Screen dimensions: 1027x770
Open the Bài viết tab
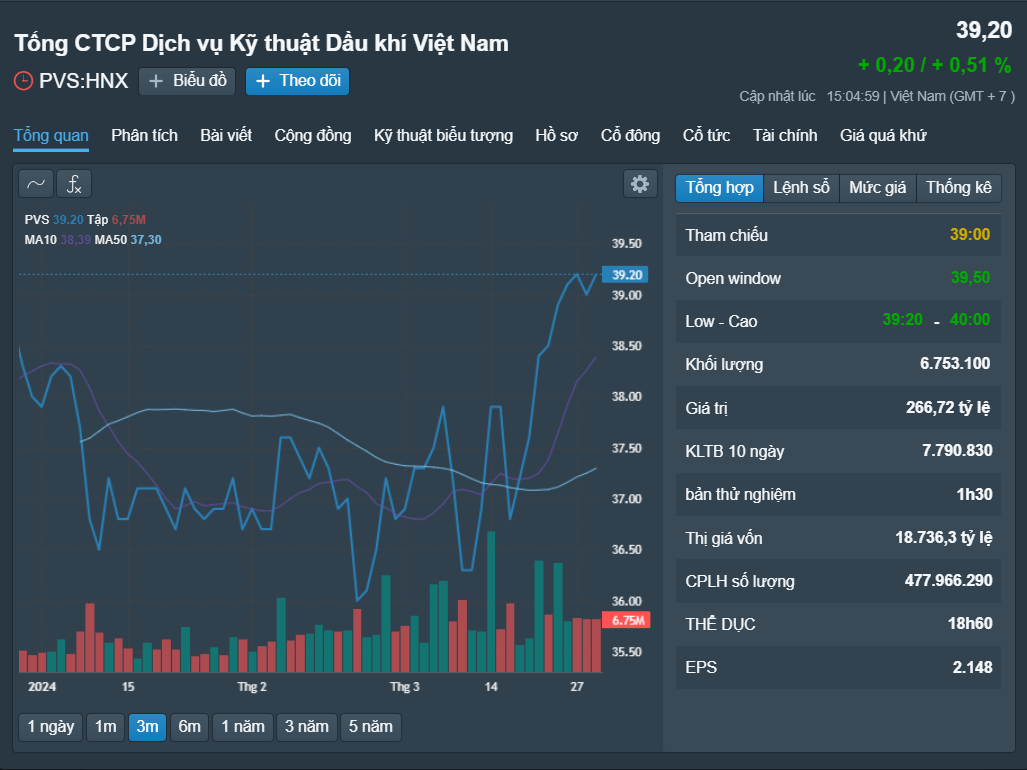click(x=226, y=136)
